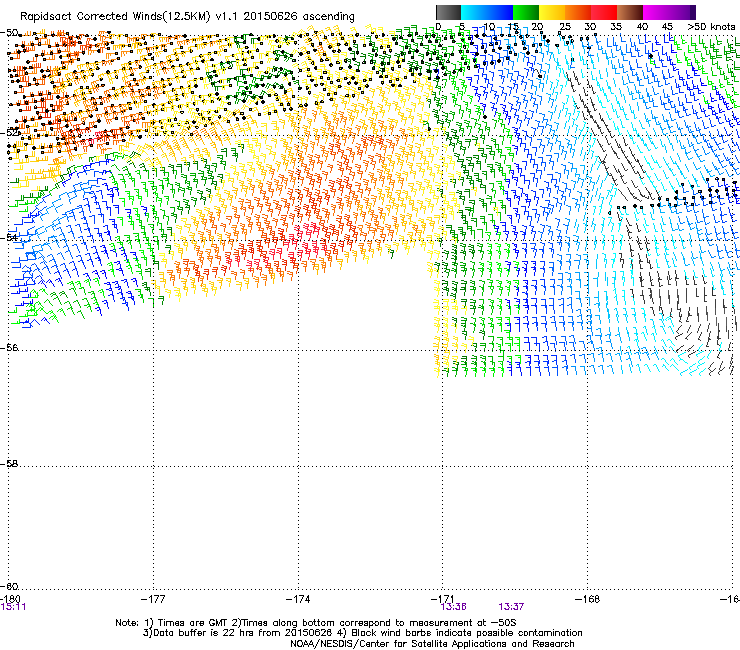Click the NOAA/NESDIS credit line
Image resolution: width=740 pixels, height=650 pixels.
pos(432,644)
